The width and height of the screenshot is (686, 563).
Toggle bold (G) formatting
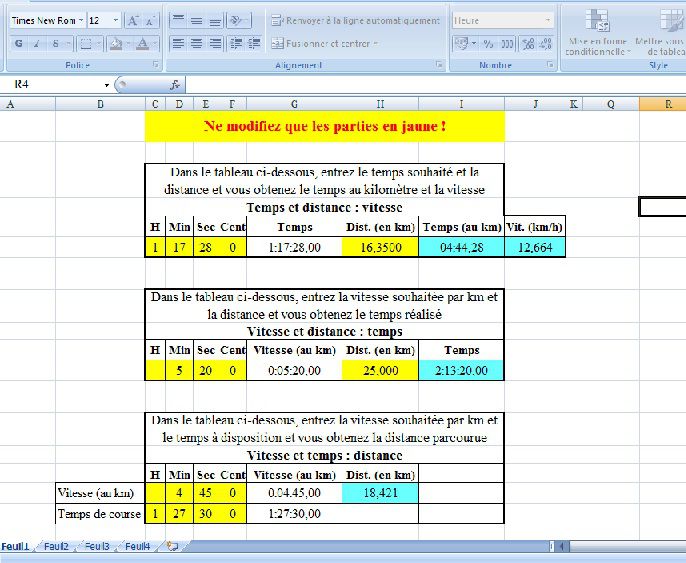pos(18,44)
